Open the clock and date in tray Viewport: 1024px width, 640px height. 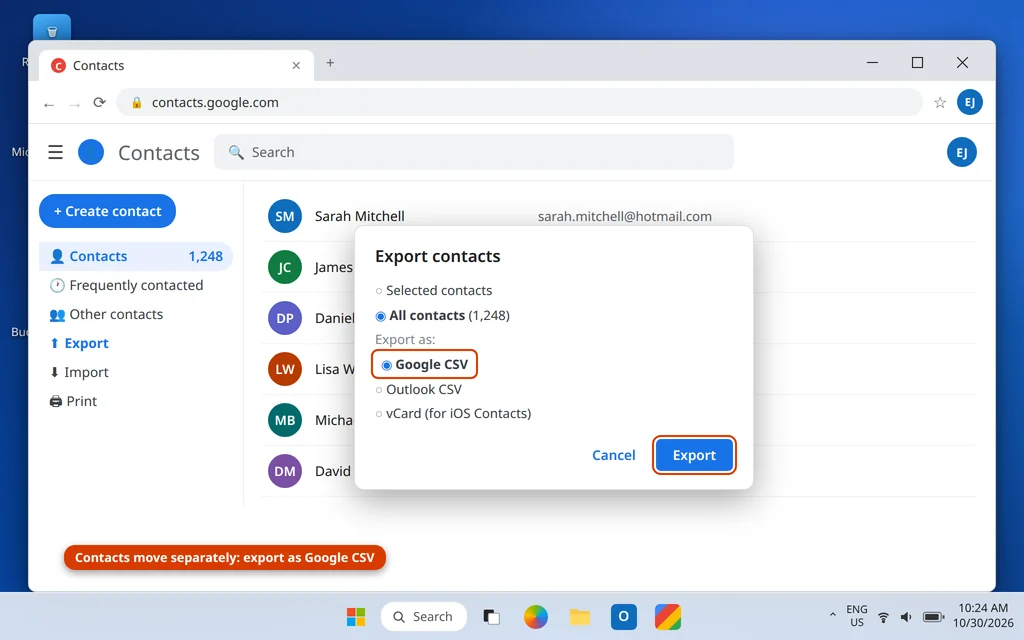coord(983,615)
